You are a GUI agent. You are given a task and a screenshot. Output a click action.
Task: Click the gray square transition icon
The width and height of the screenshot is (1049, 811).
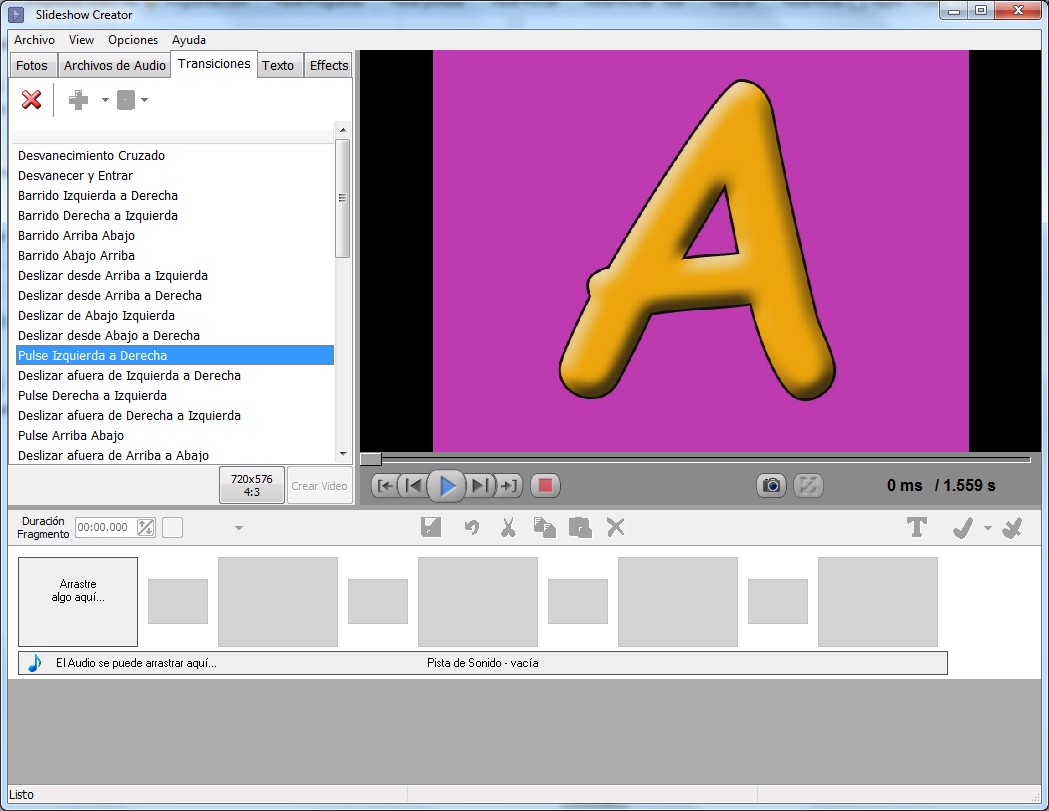point(126,100)
